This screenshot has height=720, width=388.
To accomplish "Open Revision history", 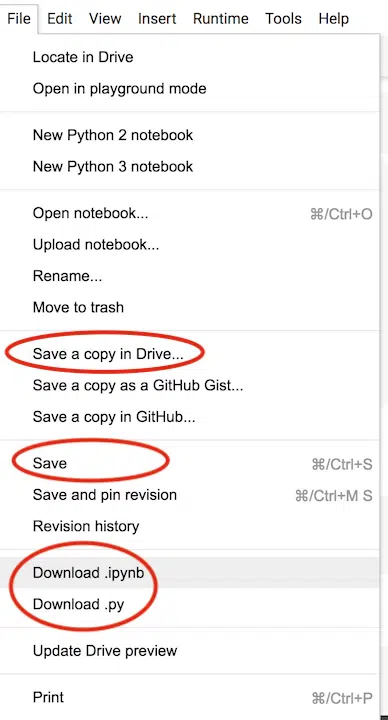I will (x=190, y=526).
